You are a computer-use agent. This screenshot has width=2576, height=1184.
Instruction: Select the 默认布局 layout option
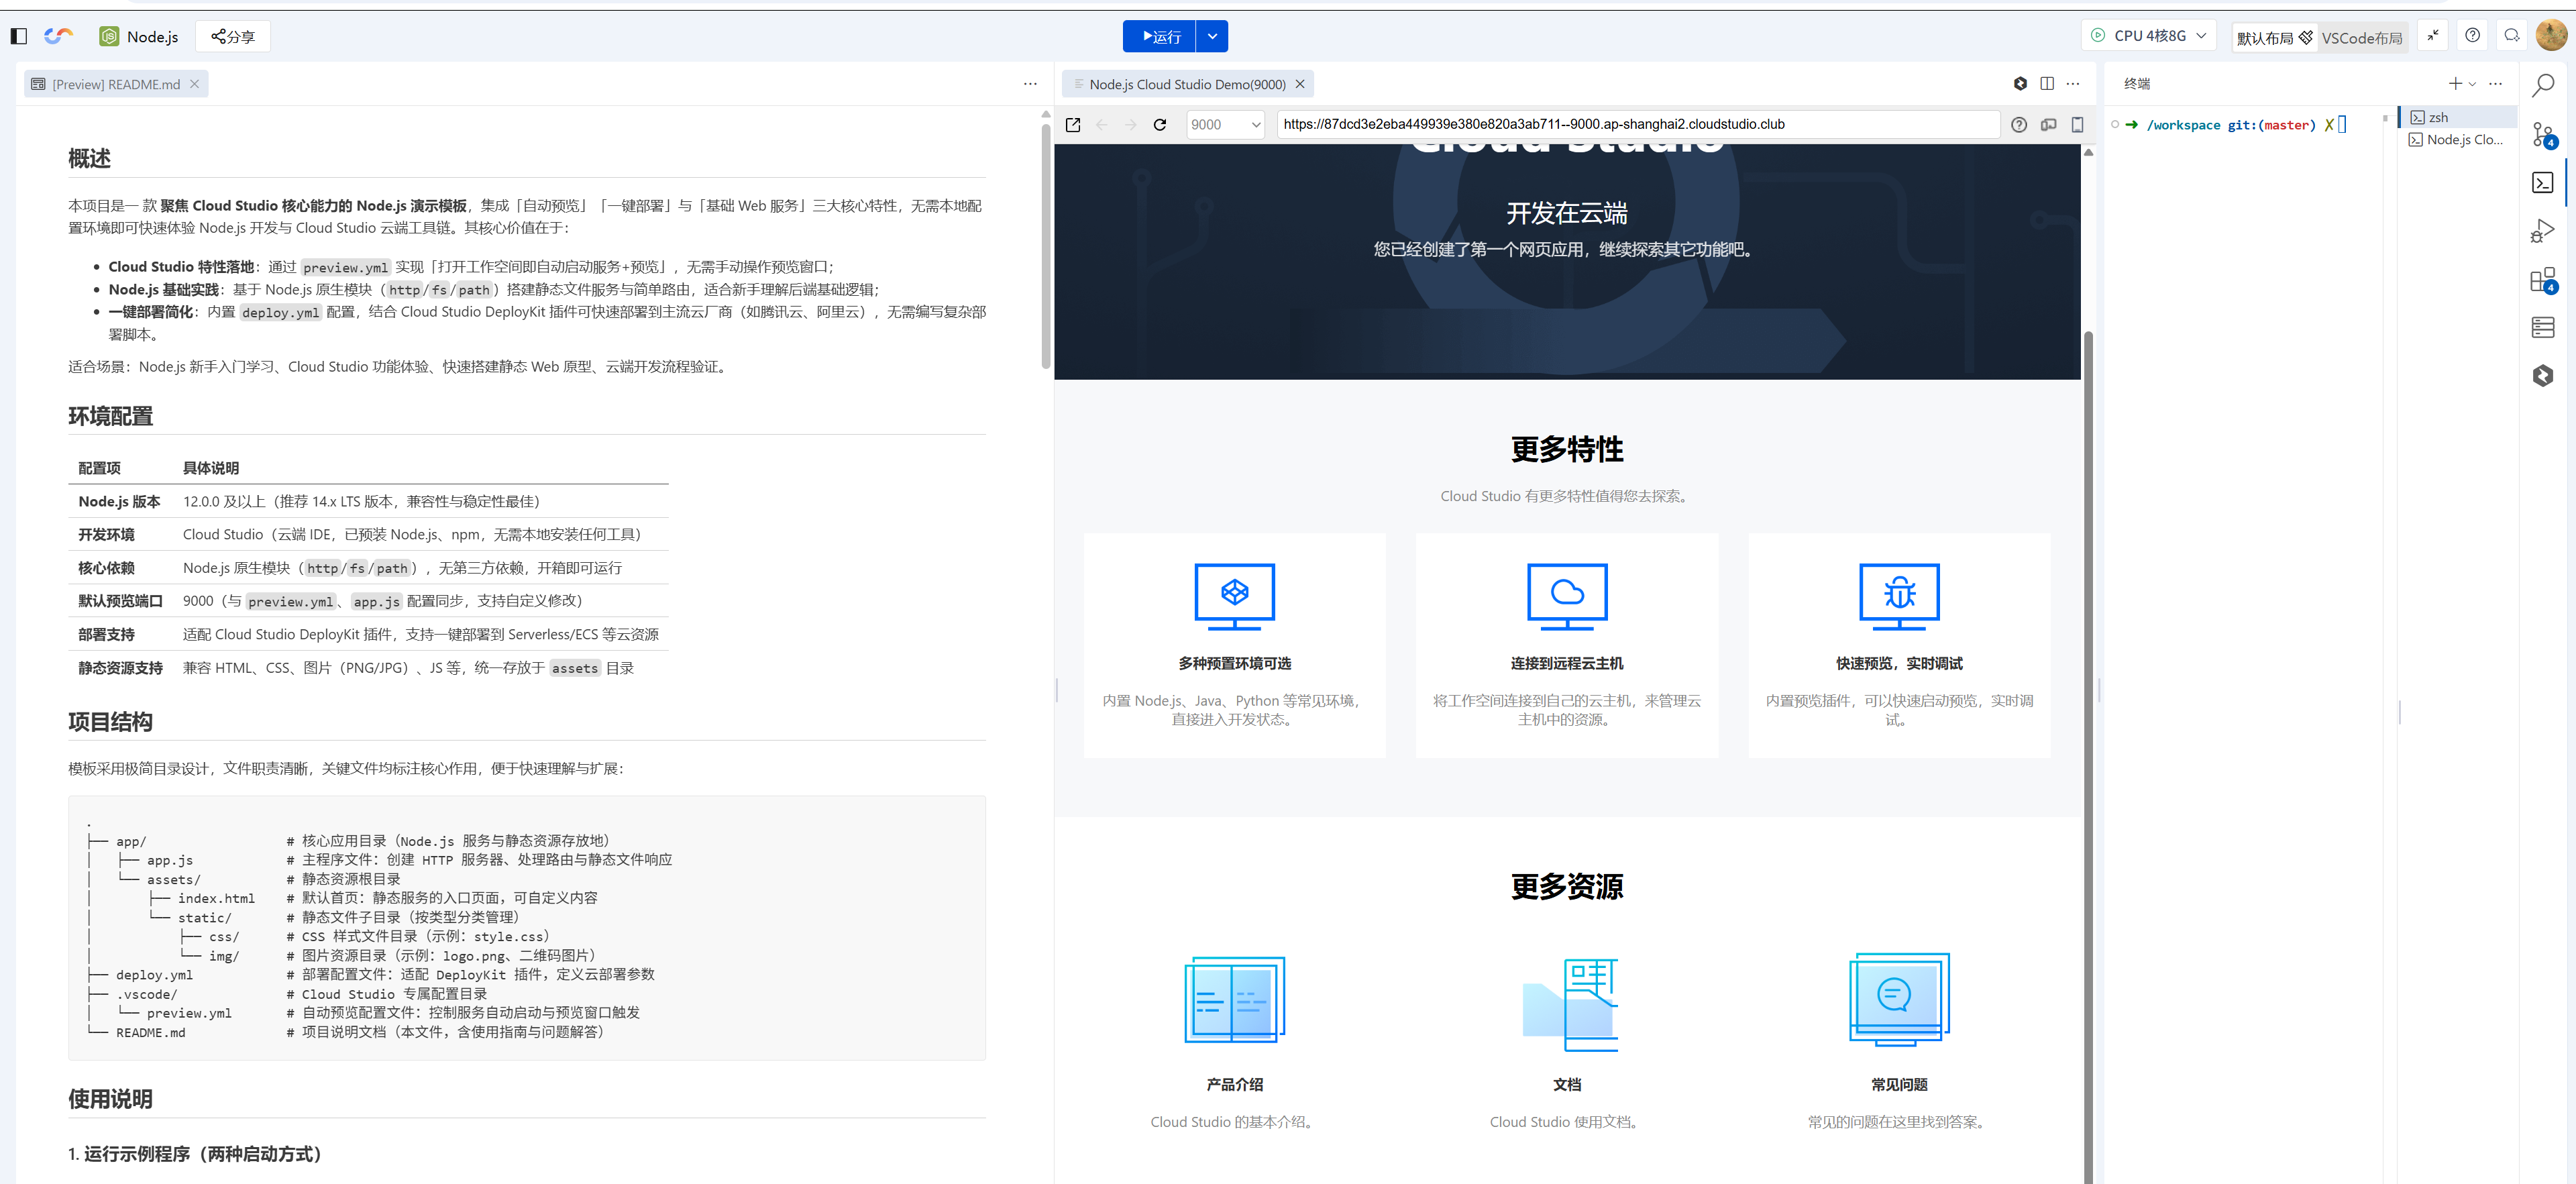click(2265, 38)
